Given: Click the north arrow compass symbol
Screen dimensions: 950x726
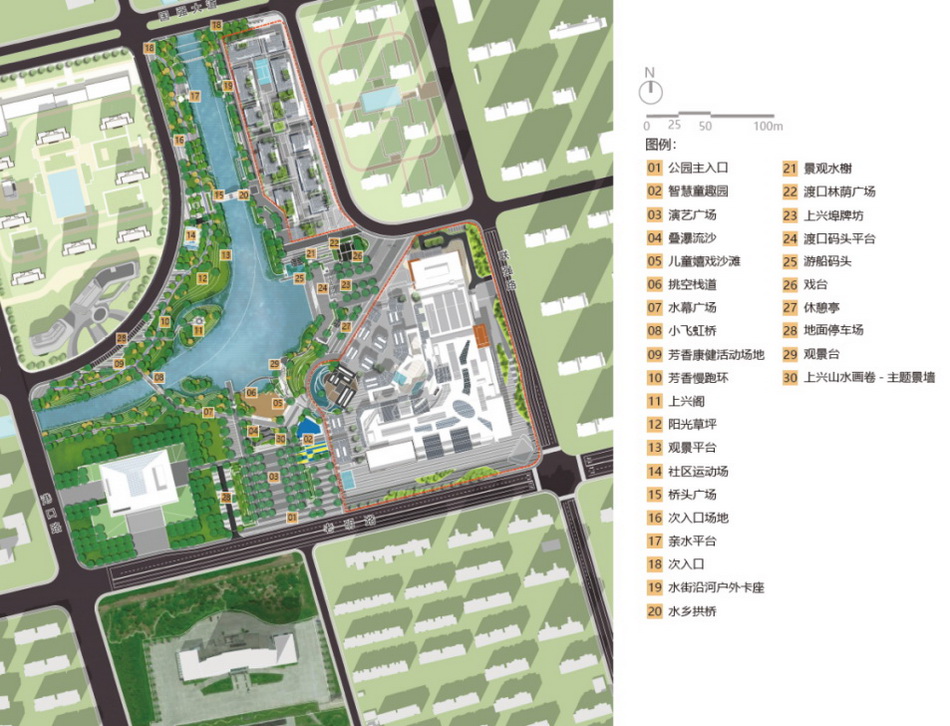Looking at the screenshot, I should (x=651, y=91).
